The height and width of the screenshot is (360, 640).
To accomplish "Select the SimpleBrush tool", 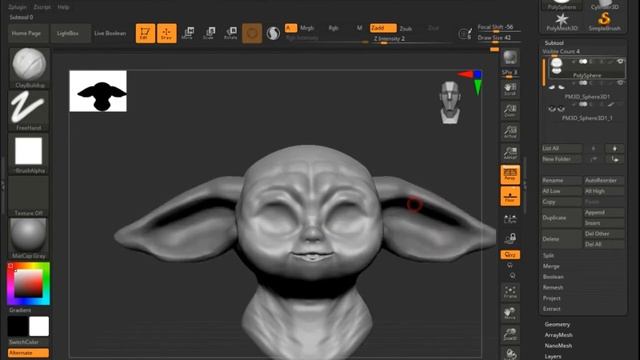I will [x=604, y=21].
